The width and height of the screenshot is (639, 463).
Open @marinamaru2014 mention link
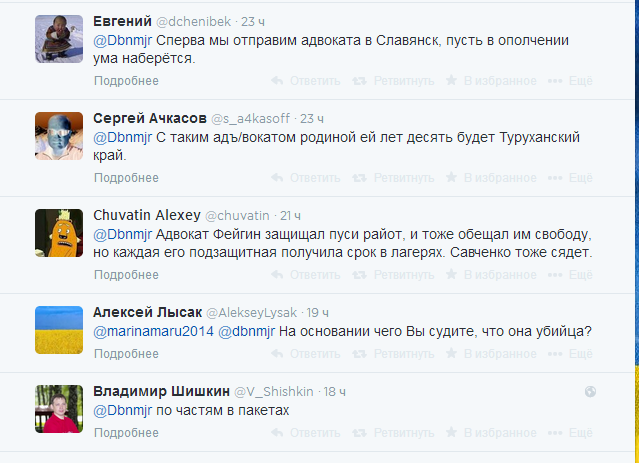[153, 331]
